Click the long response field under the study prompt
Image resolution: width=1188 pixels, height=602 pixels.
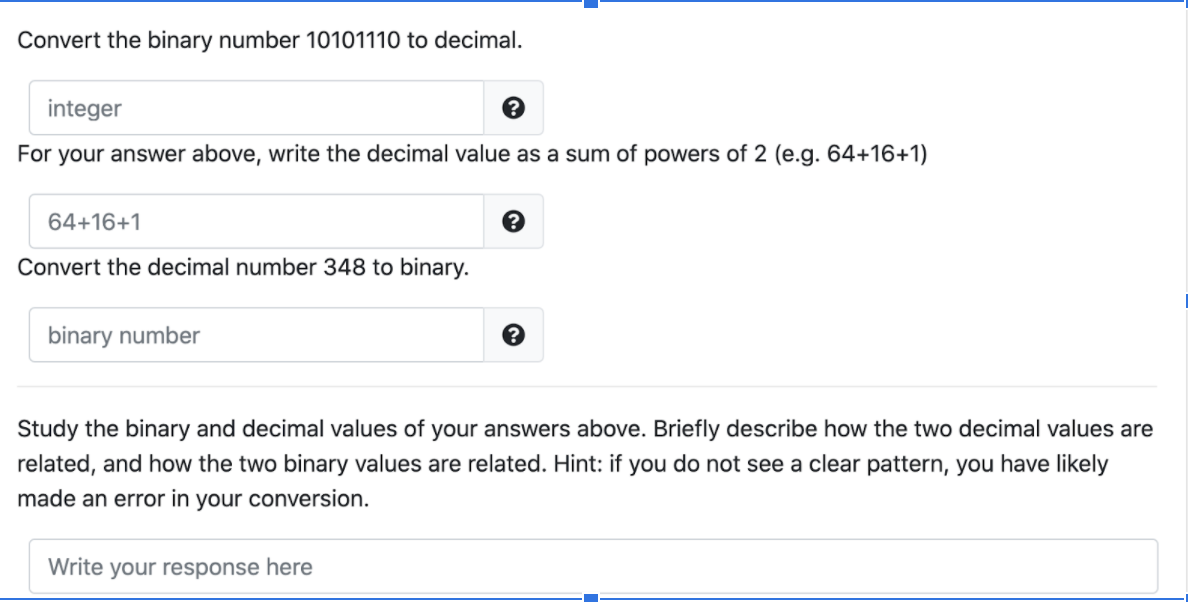click(595, 566)
